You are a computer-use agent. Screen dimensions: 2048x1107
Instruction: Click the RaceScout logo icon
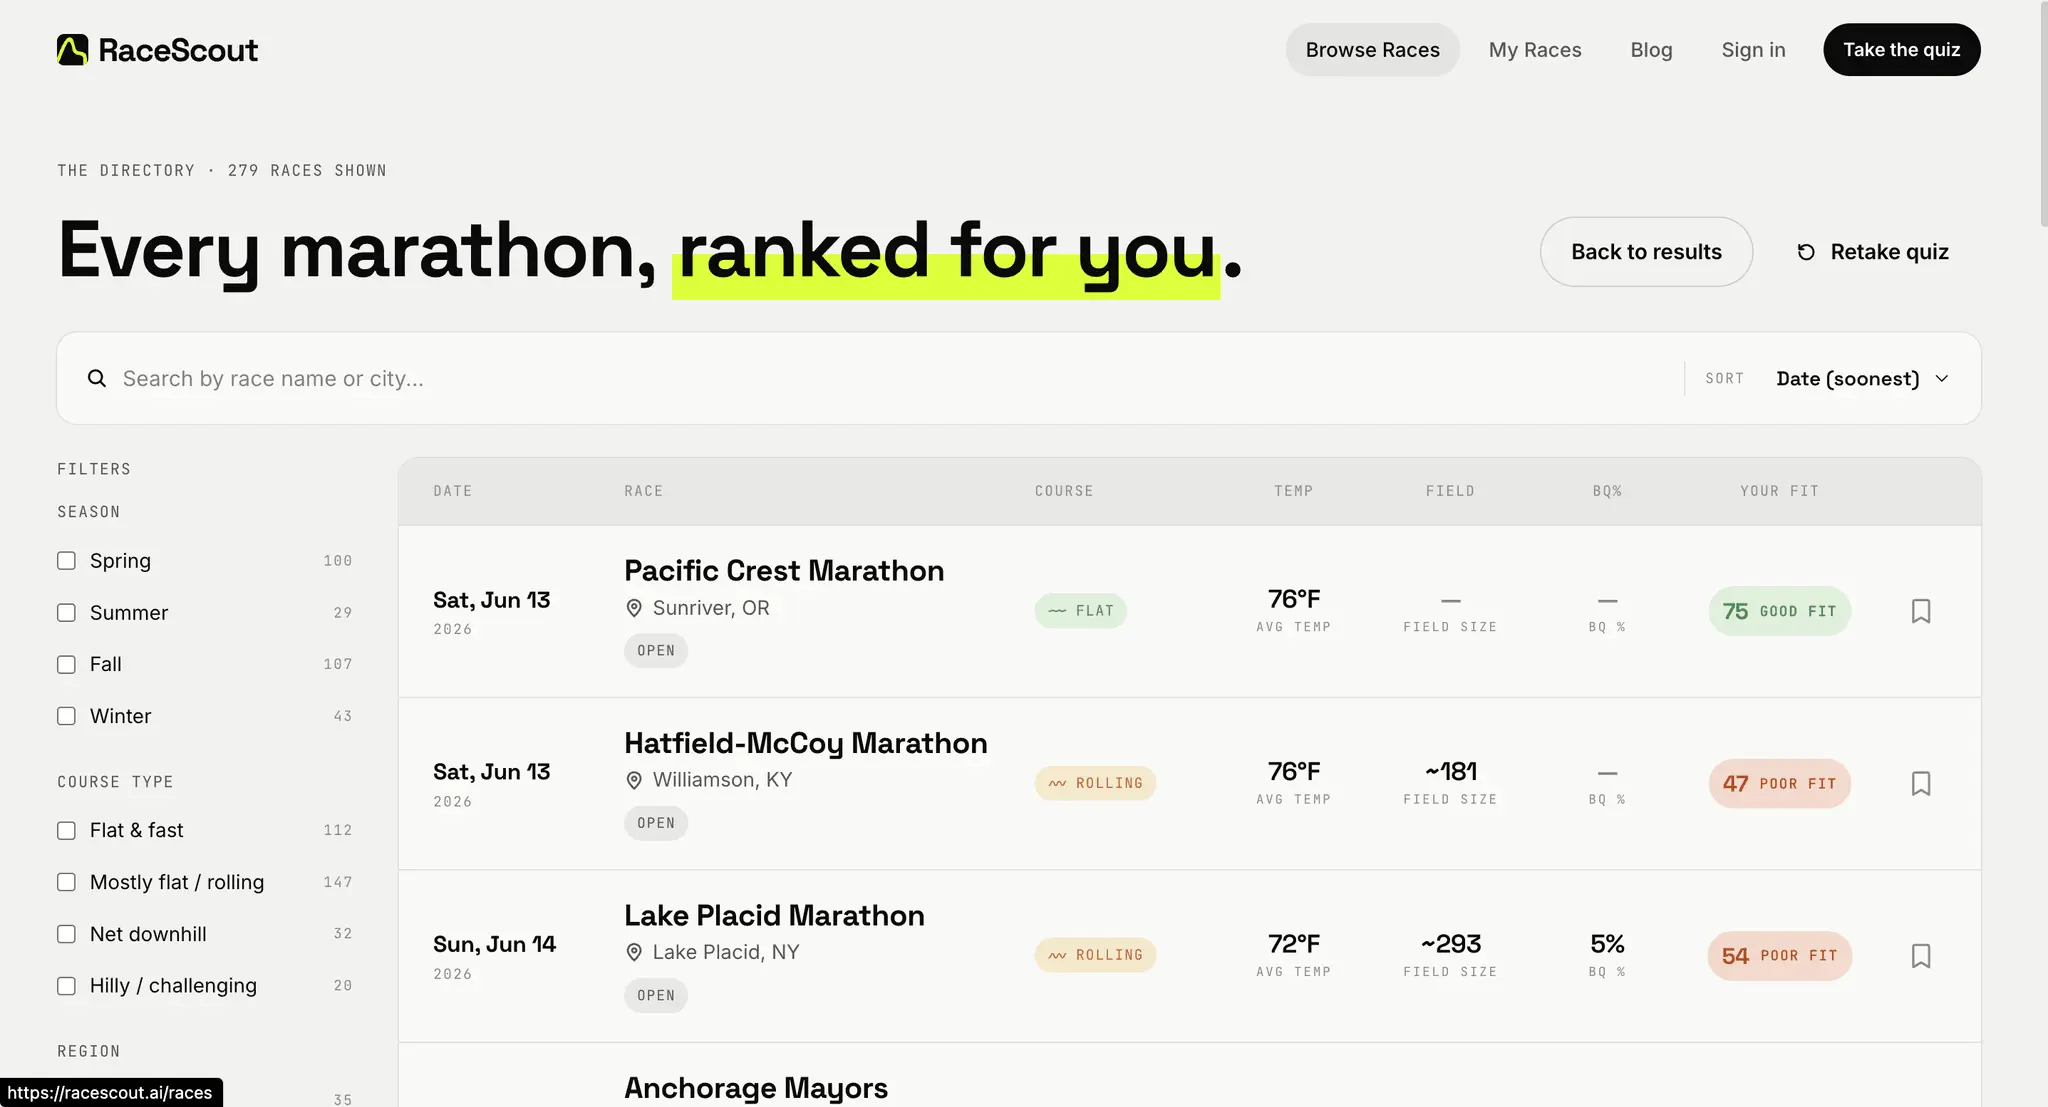pyautogui.click(x=73, y=50)
